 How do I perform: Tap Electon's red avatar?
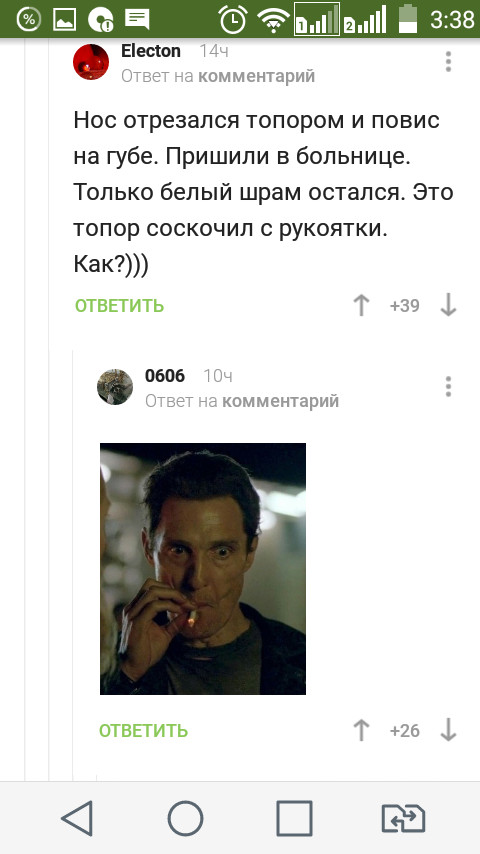[91, 62]
